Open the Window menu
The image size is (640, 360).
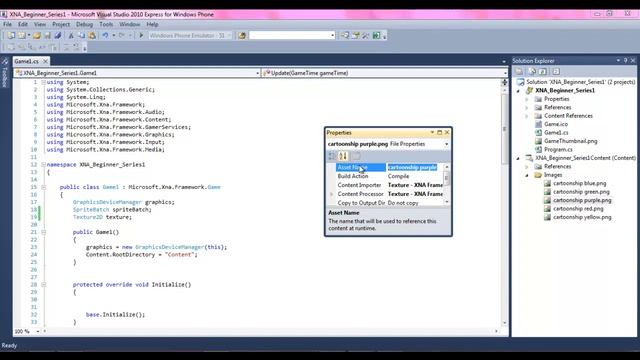click(130, 24)
